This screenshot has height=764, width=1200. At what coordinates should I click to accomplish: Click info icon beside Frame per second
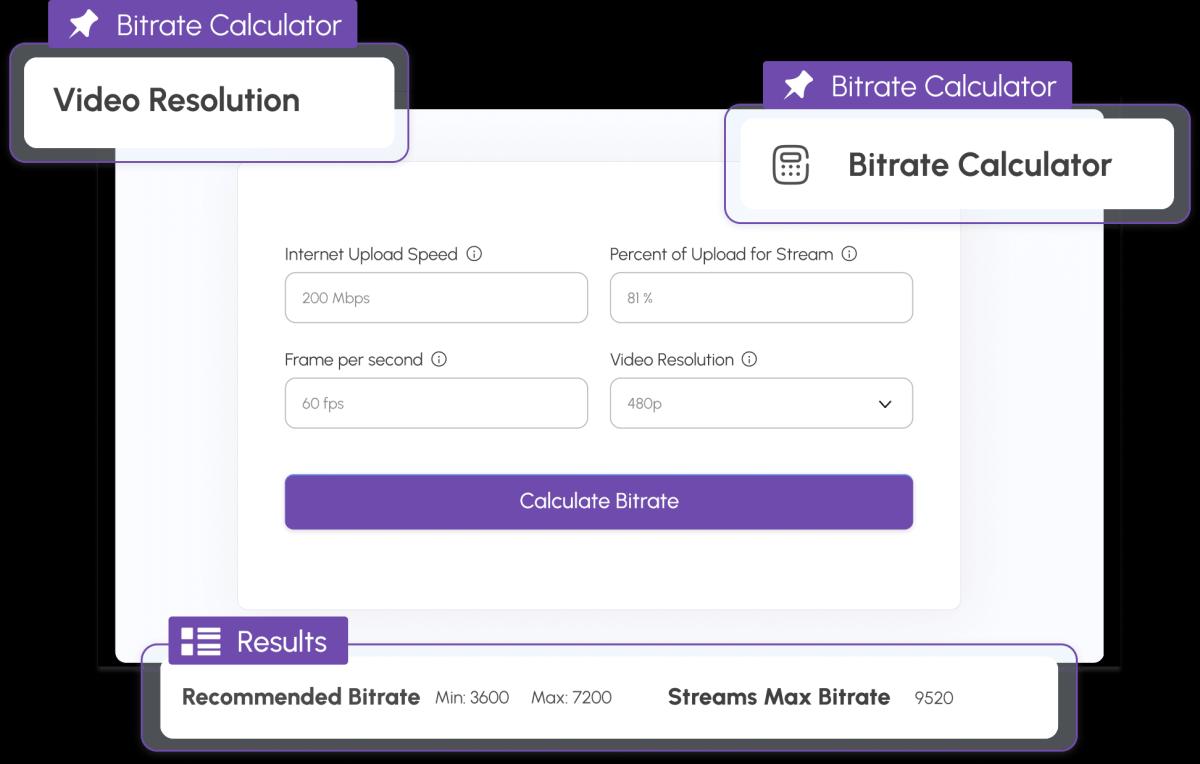coord(438,359)
